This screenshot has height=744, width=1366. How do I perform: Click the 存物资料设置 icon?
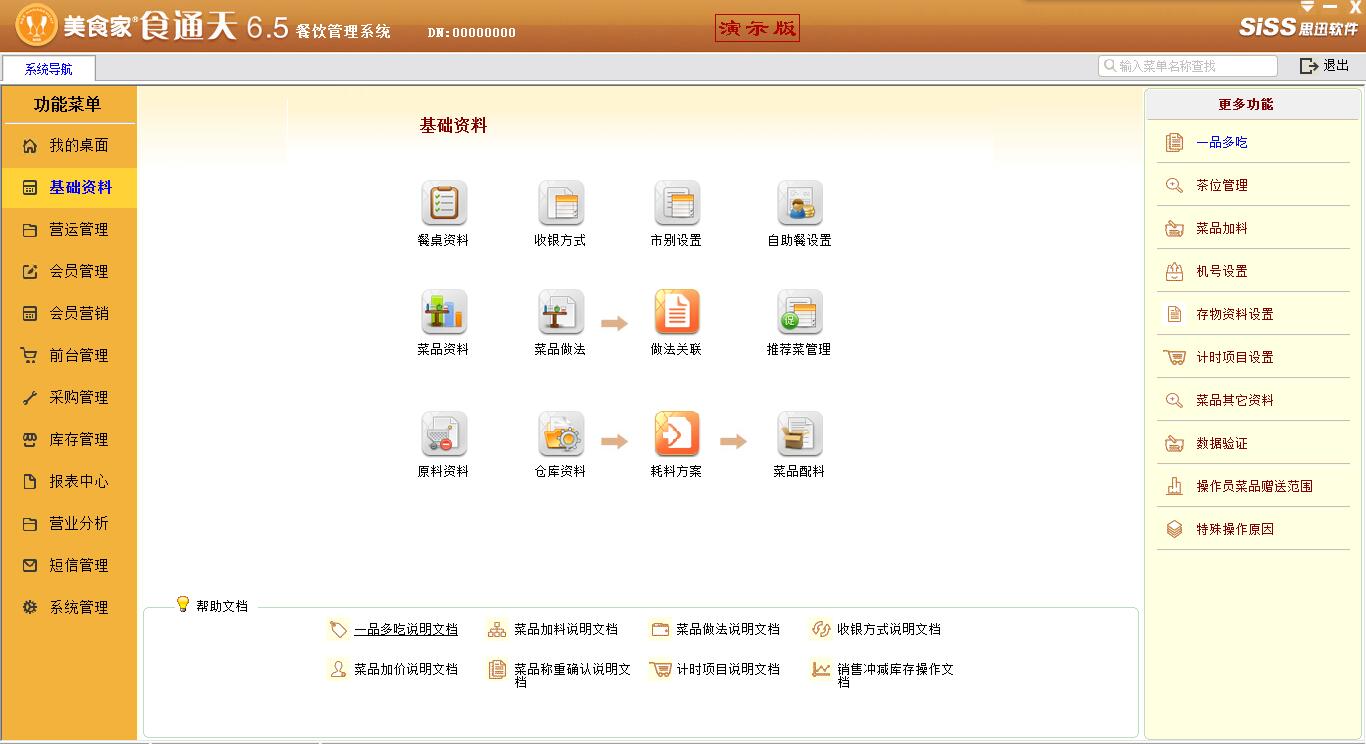tap(1175, 314)
